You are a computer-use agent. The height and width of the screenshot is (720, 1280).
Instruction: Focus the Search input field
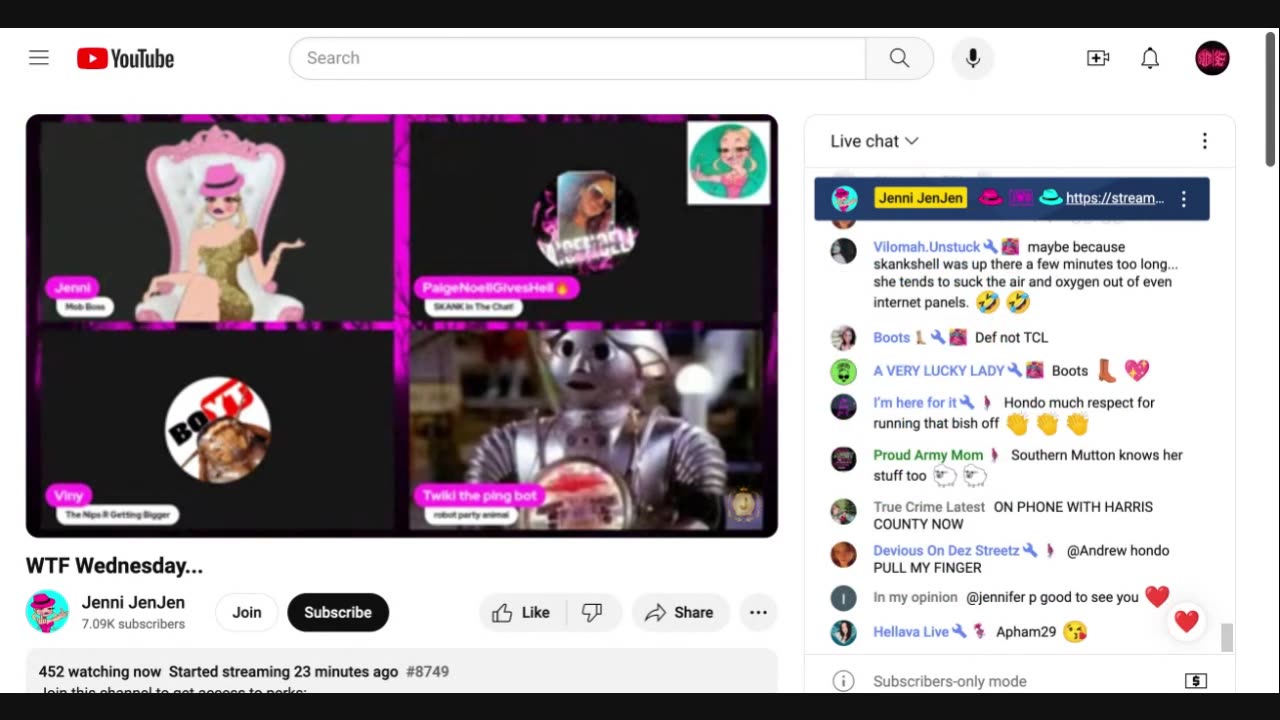point(577,58)
